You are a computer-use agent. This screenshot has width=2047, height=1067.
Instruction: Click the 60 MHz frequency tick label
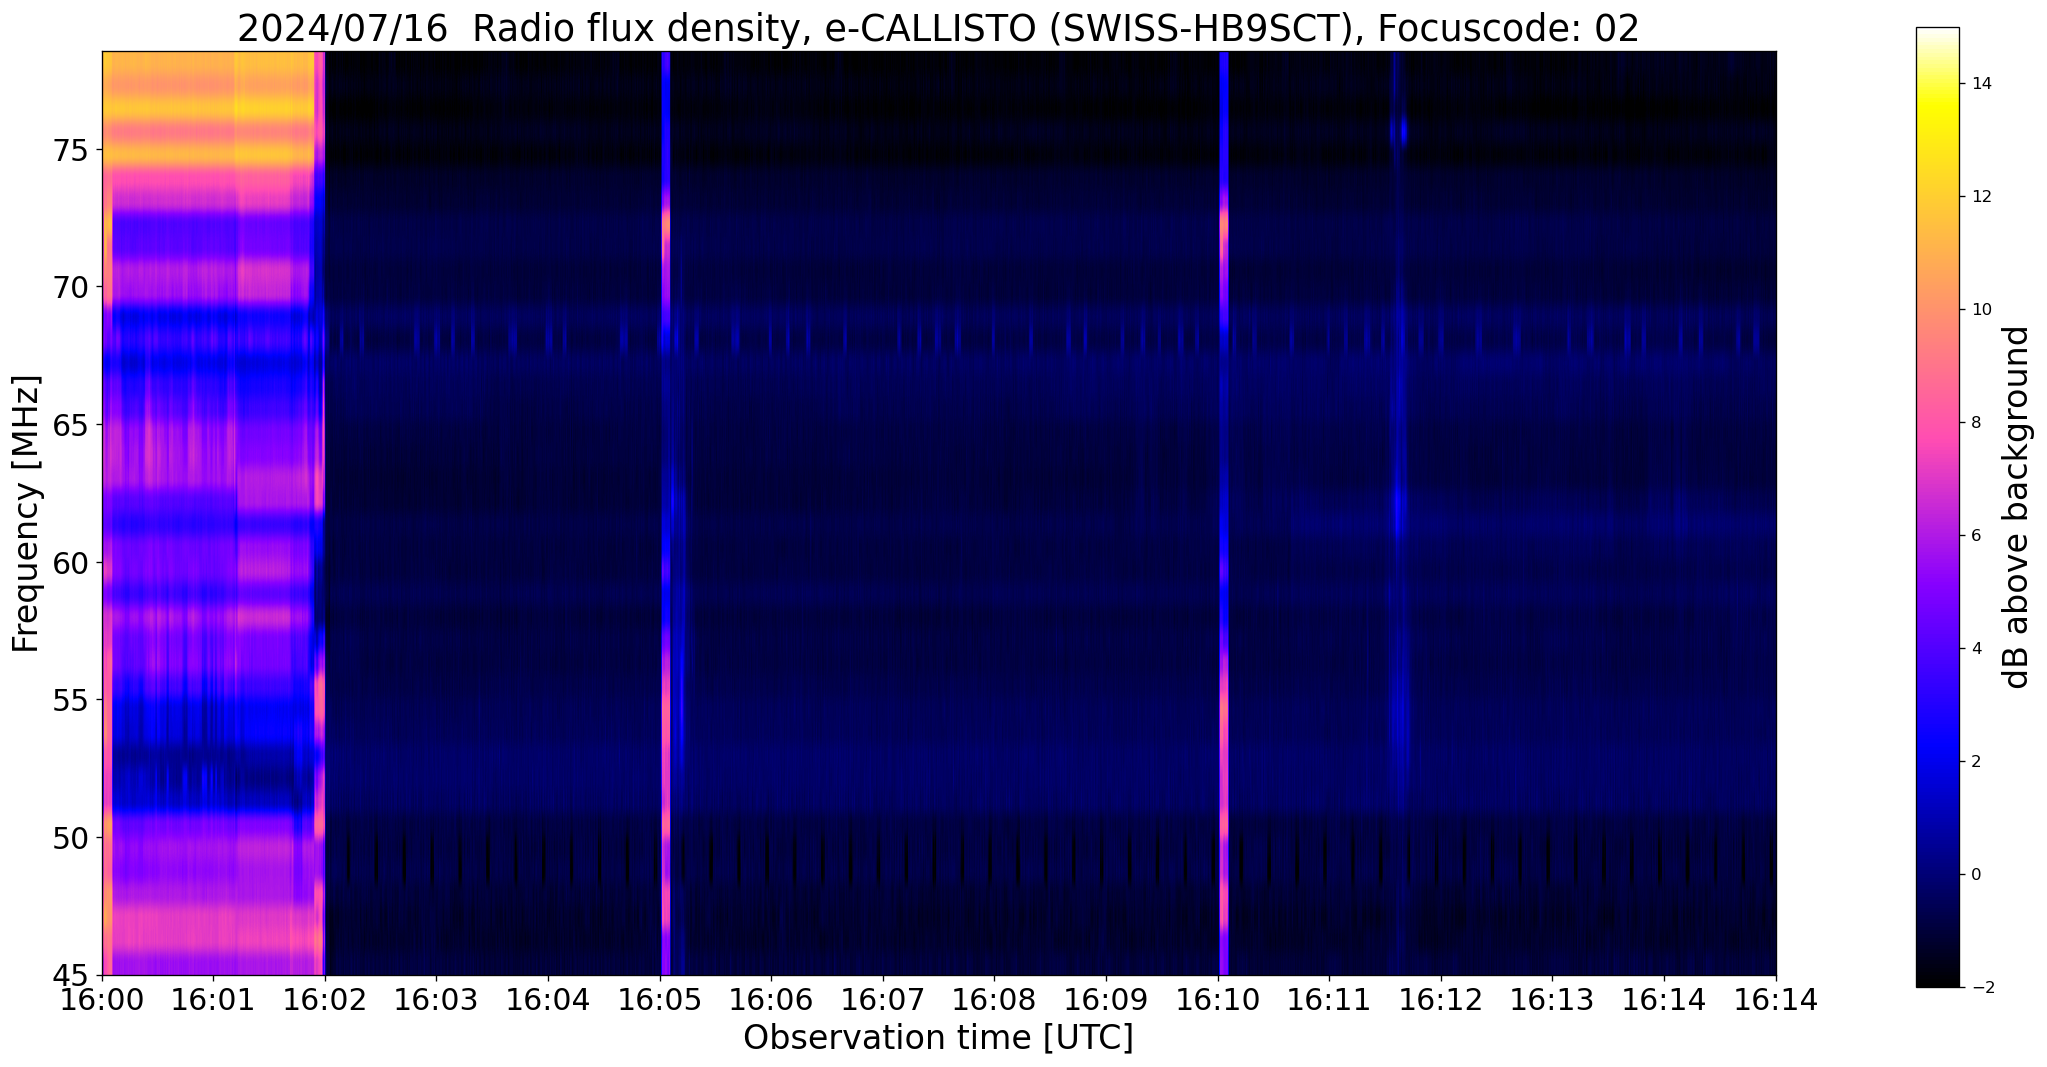pos(71,563)
